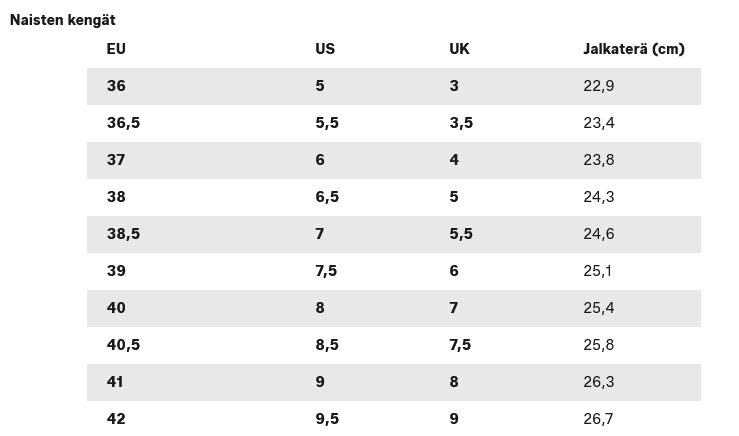Click foot length 24,3 cell
This screenshot has height=436, width=739.
[x=598, y=197]
